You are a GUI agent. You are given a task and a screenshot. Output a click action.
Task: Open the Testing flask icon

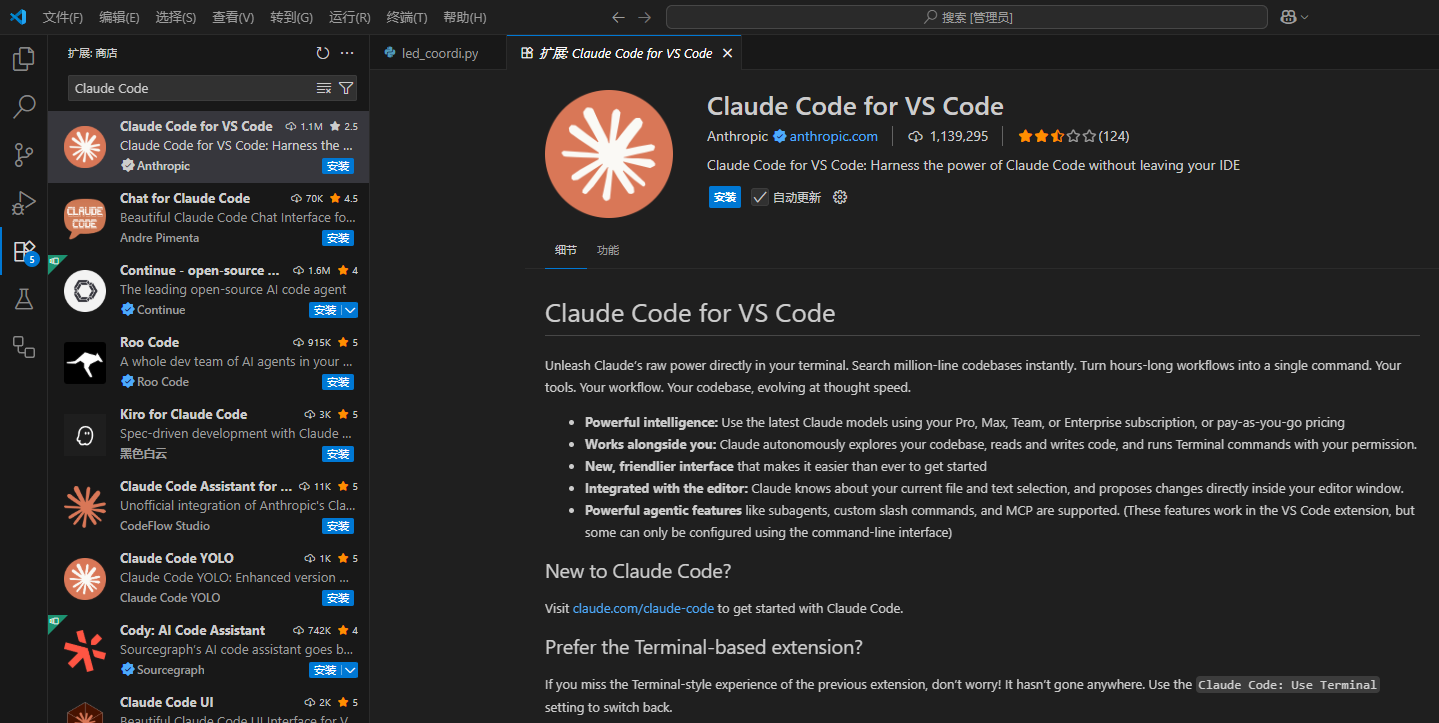pos(24,299)
